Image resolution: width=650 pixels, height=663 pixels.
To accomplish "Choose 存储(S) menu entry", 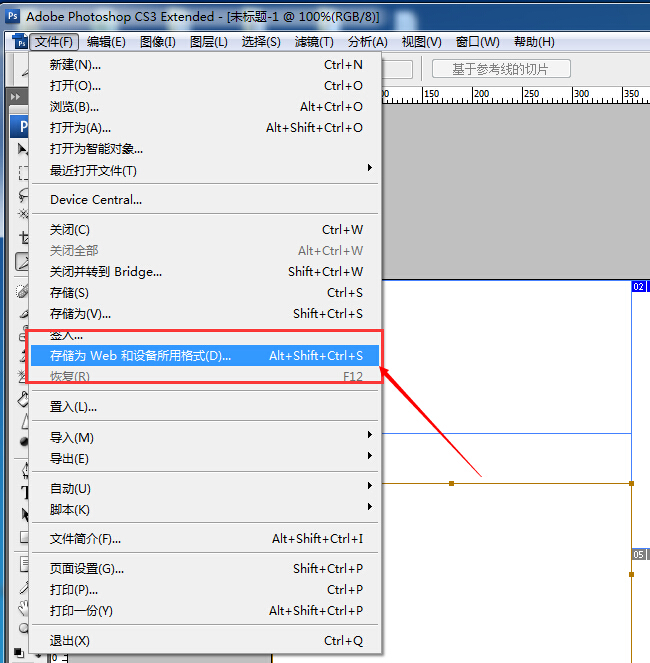I will (x=206, y=293).
